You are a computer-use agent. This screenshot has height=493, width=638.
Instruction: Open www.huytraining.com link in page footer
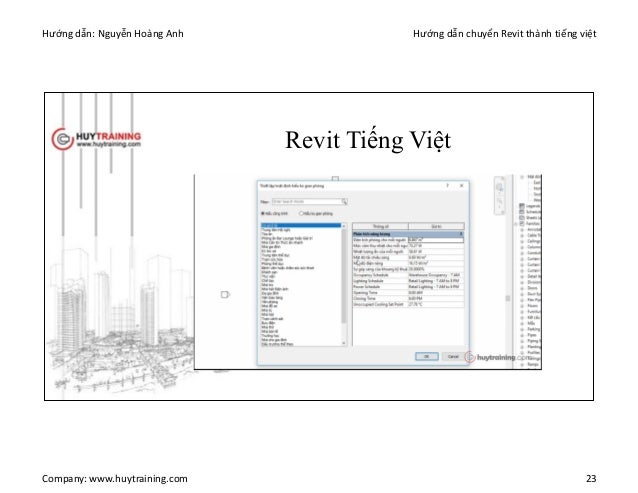tap(138, 478)
